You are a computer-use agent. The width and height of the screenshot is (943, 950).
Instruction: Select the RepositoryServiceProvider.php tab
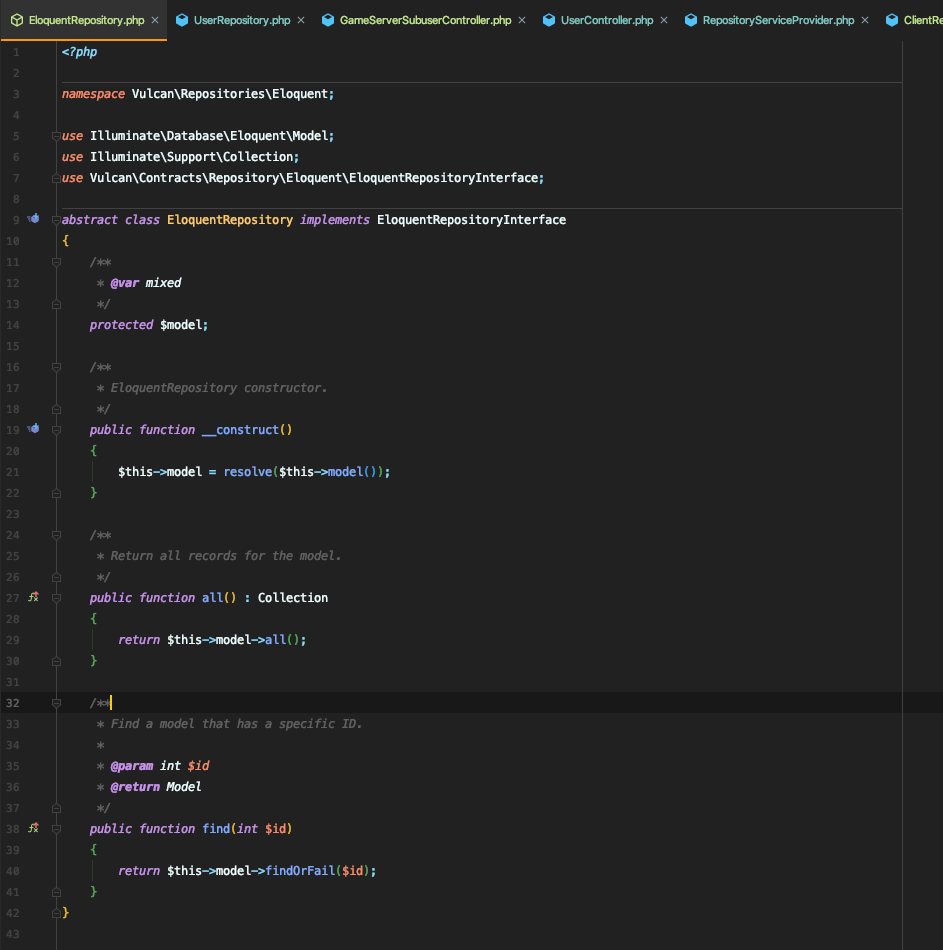778,20
